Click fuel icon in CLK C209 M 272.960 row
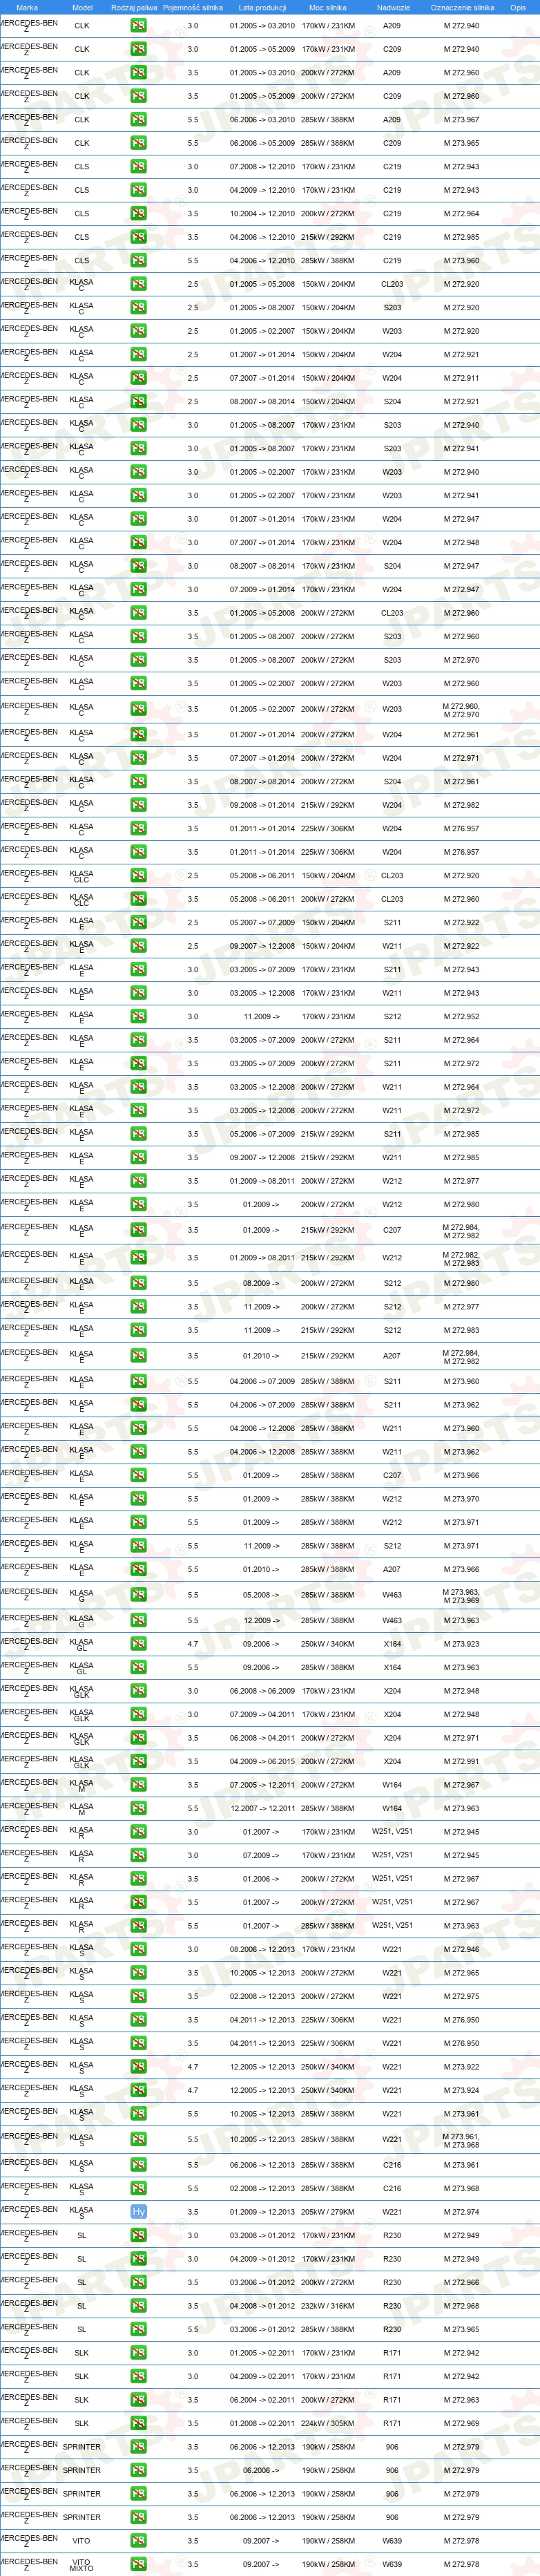This screenshot has height=2576, width=540. pyautogui.click(x=138, y=96)
